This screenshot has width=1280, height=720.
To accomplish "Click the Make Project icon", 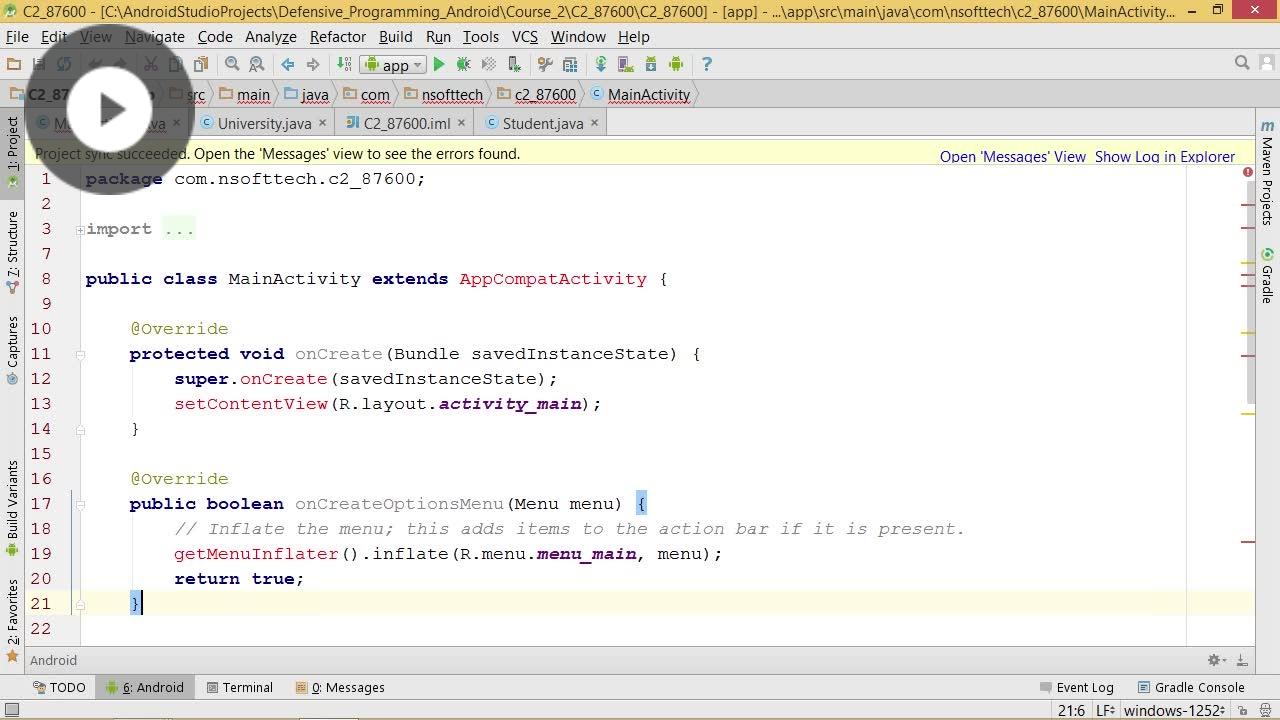I will point(344,64).
